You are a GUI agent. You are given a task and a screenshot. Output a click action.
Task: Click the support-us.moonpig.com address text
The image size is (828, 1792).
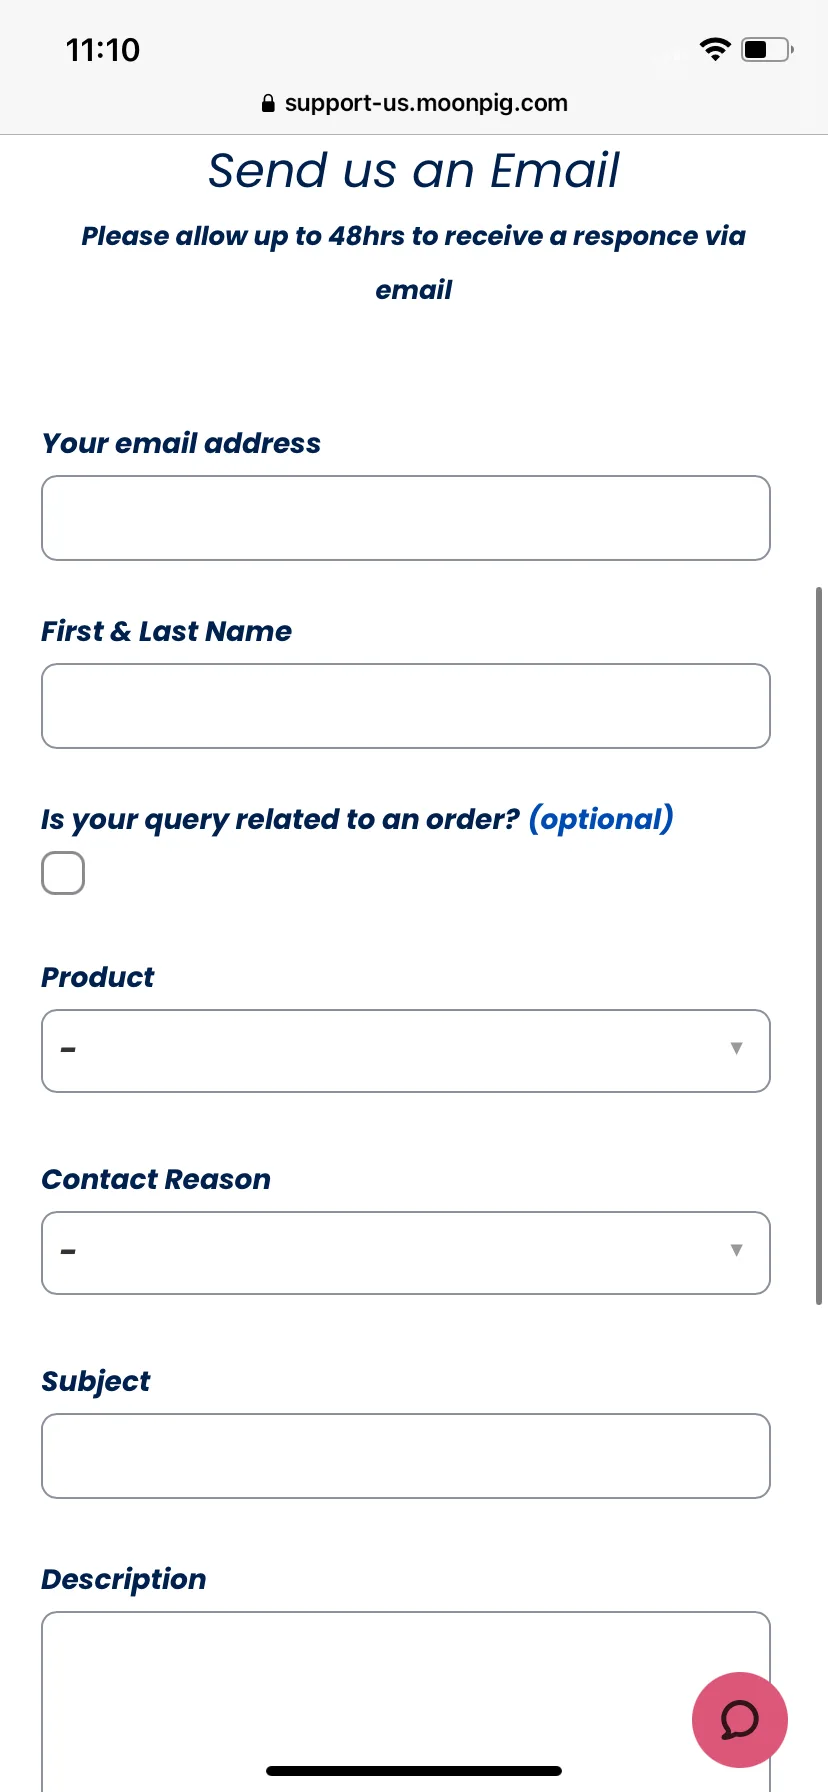click(426, 103)
